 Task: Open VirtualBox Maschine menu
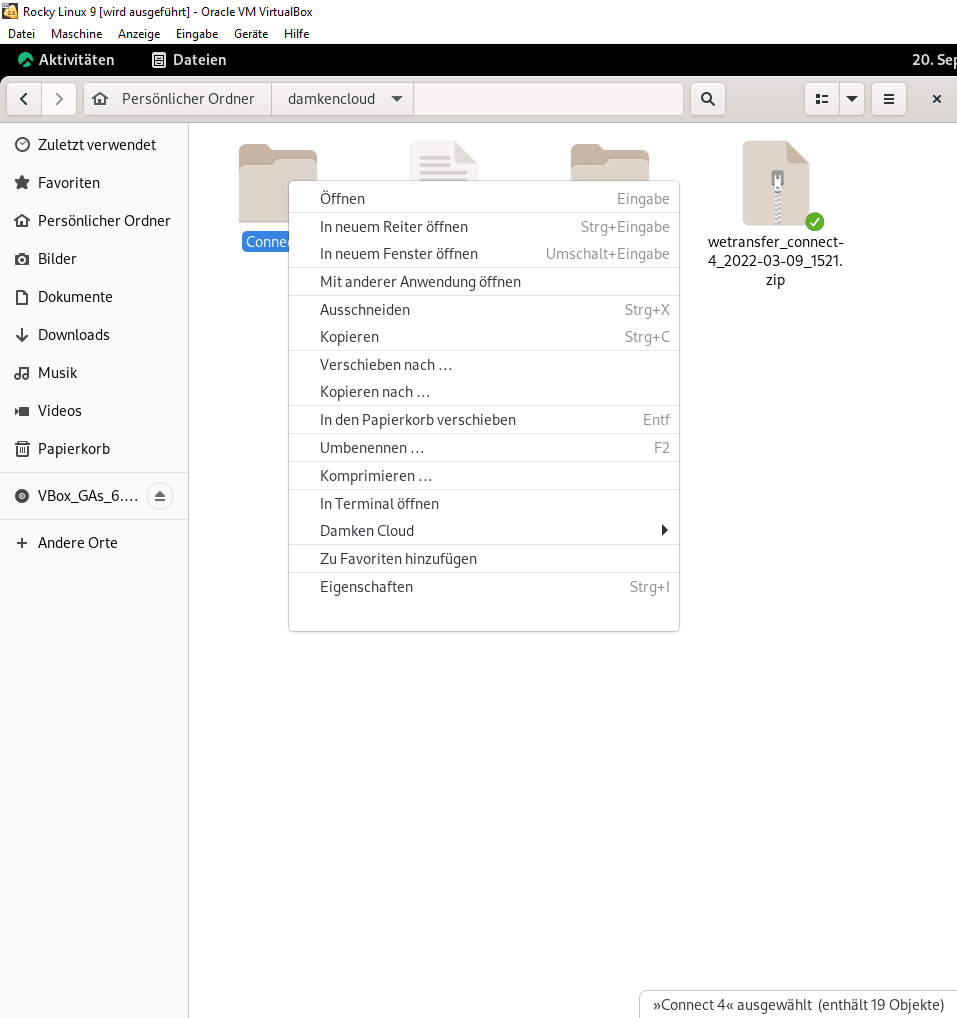[x=77, y=34]
